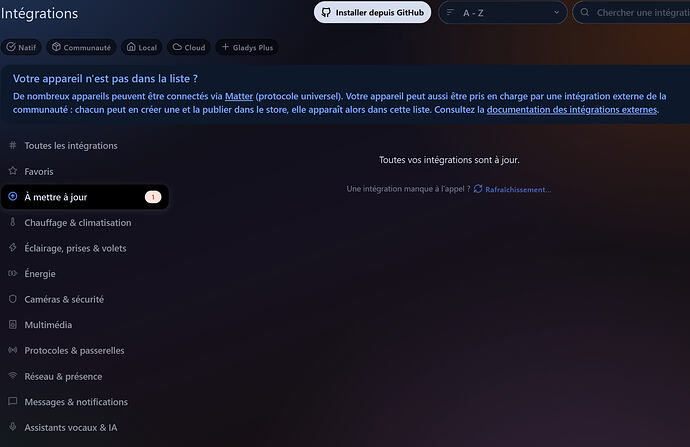Enable the Cloud filter chip
This screenshot has height=447, width=690.
pyautogui.click(x=188, y=47)
